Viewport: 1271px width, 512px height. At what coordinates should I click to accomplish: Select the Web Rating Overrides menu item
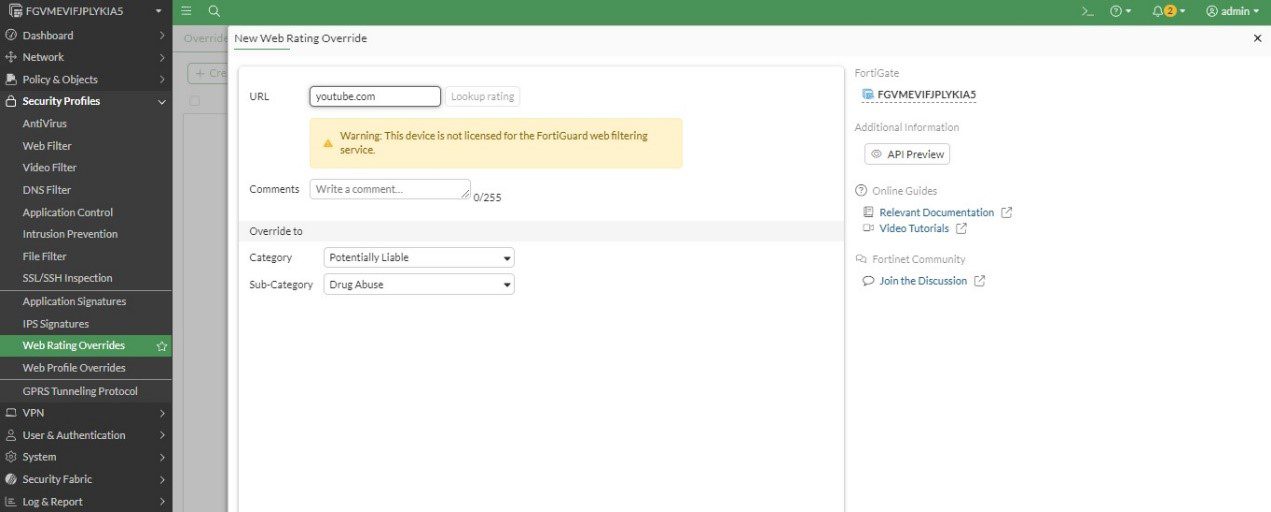point(86,346)
